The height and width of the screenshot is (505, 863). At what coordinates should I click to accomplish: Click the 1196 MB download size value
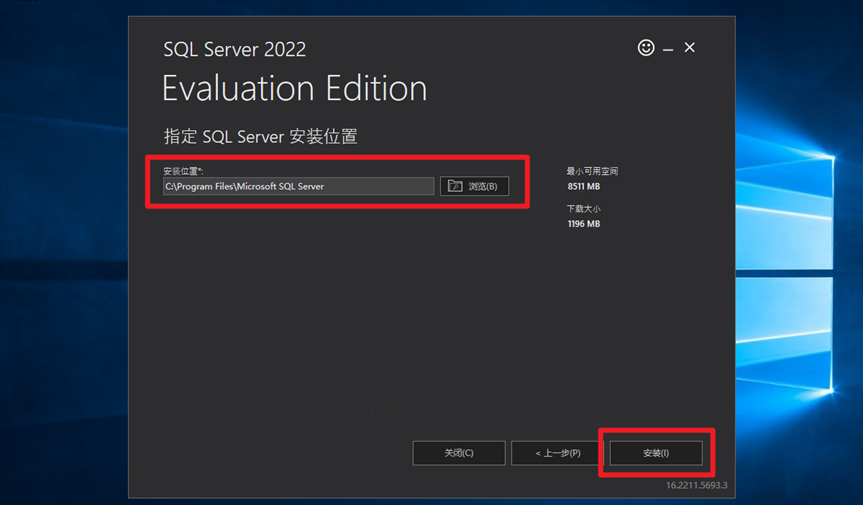pyautogui.click(x=584, y=224)
